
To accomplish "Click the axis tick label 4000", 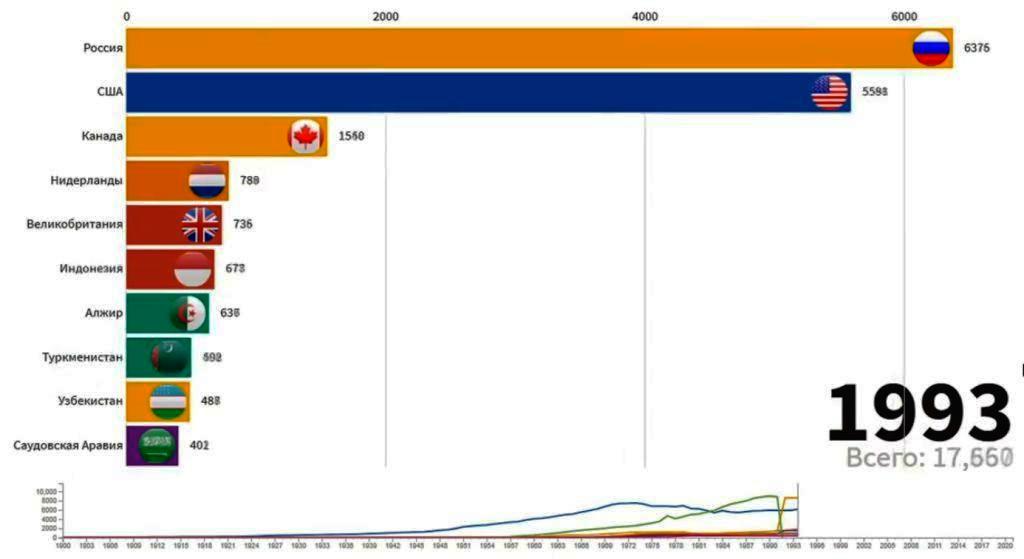I will tap(645, 16).
